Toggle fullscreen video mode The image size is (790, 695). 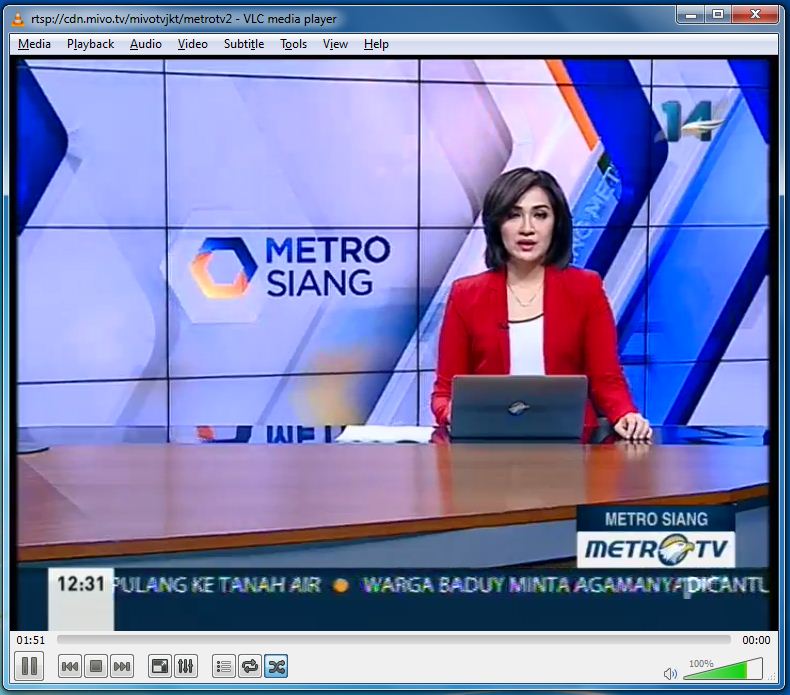tap(160, 667)
